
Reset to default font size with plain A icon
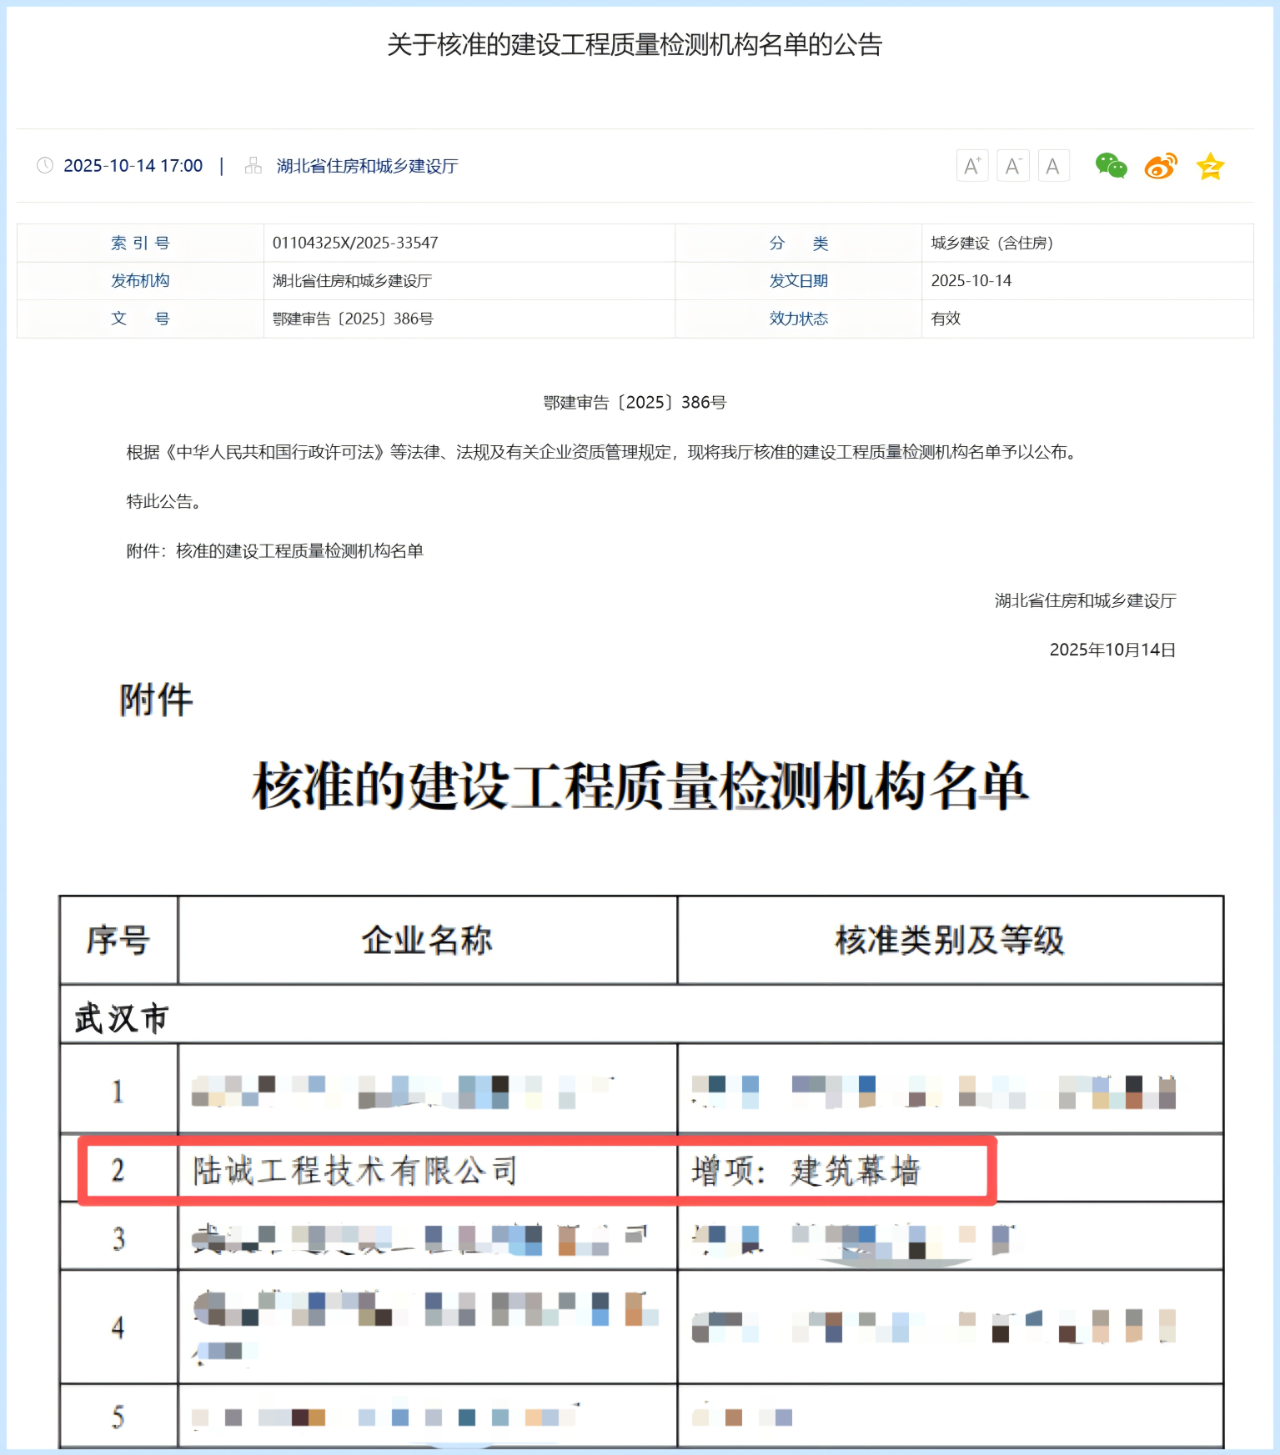click(x=1053, y=166)
